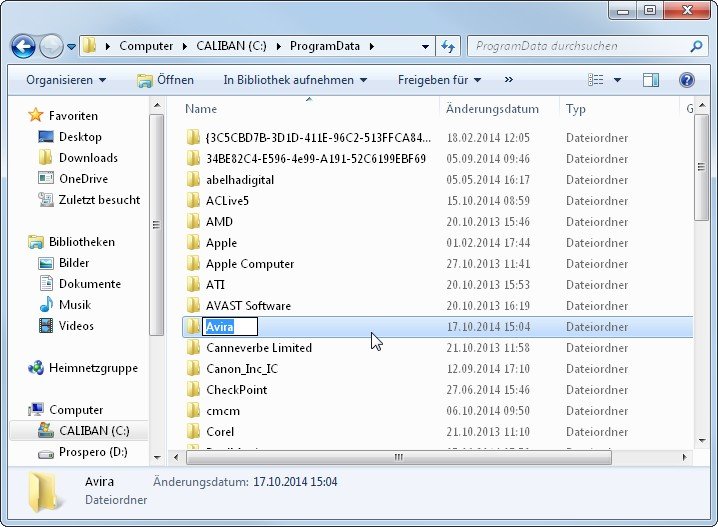
Task: Select the ACLive5 folder icon
Action: 193,201
